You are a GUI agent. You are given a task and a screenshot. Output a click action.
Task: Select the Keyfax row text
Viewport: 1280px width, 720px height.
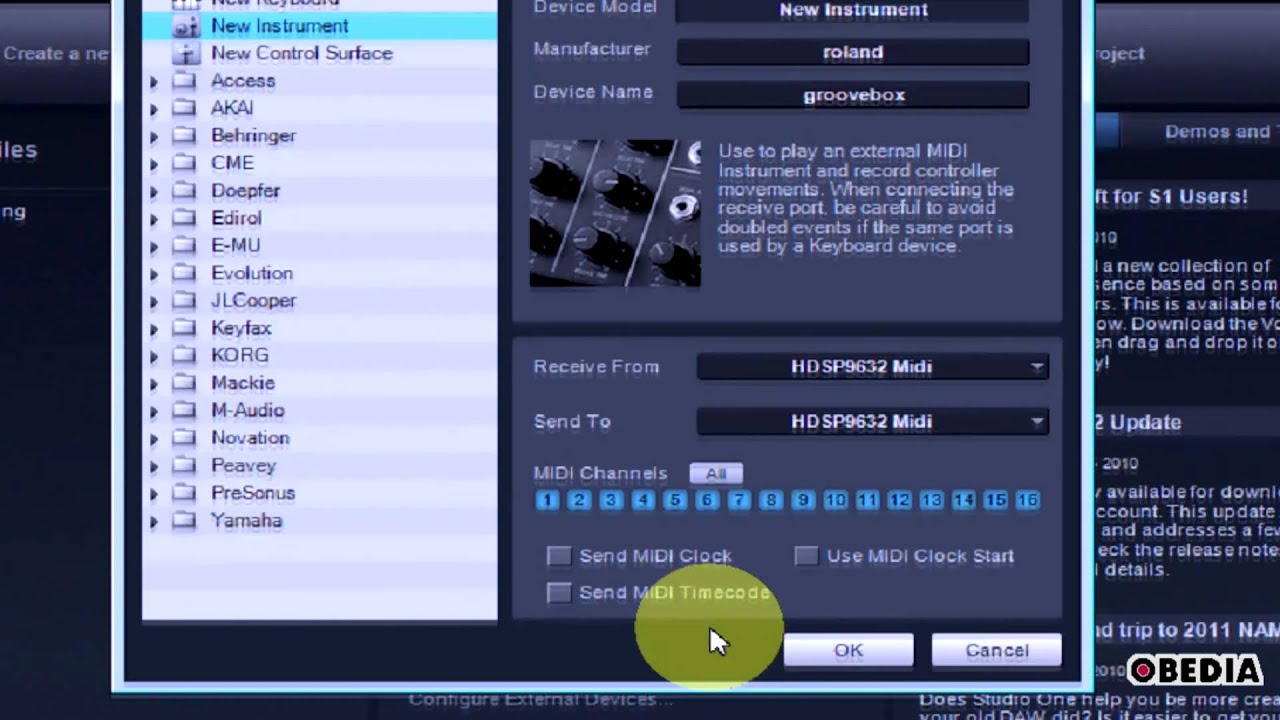click(x=241, y=328)
